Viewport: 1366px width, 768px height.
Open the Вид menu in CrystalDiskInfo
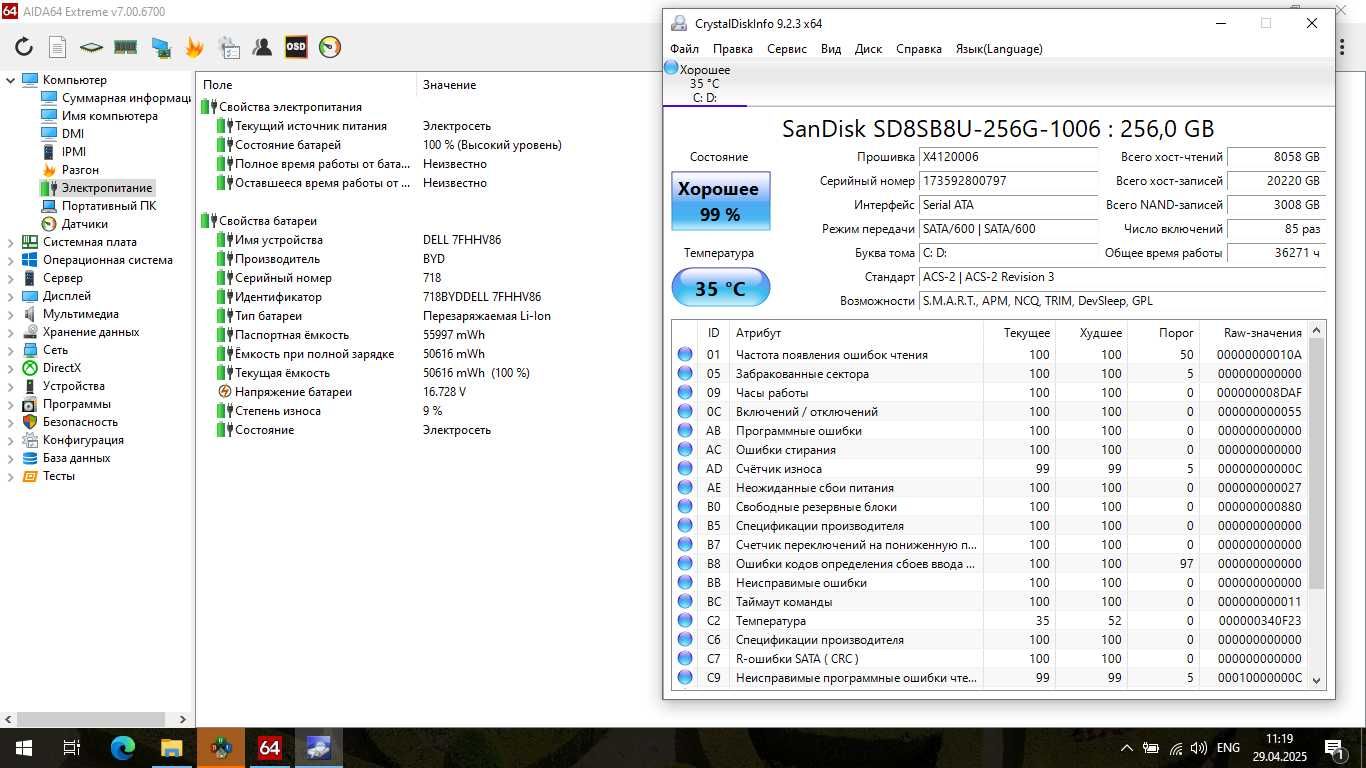[x=831, y=49]
